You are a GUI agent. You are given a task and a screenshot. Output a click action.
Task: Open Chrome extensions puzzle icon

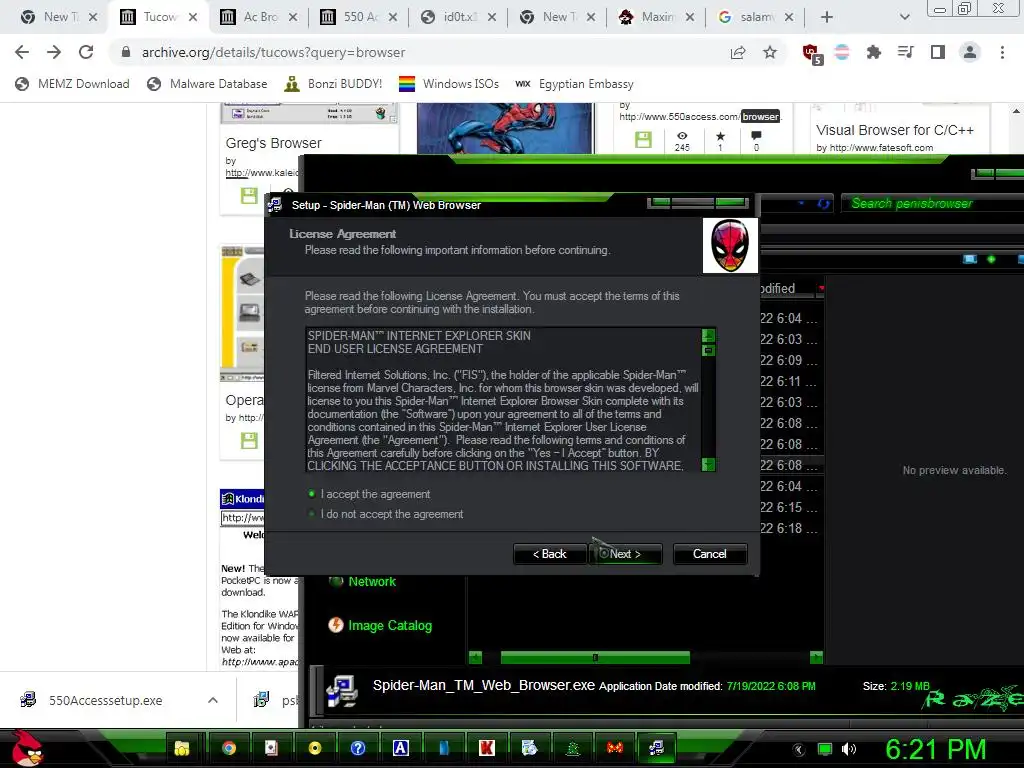coord(874,52)
